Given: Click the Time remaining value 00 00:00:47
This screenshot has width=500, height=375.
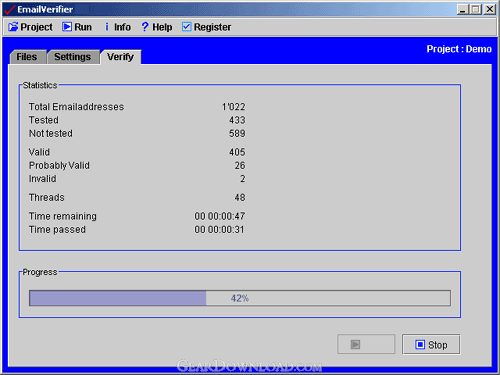Looking at the screenshot, I should click(220, 216).
